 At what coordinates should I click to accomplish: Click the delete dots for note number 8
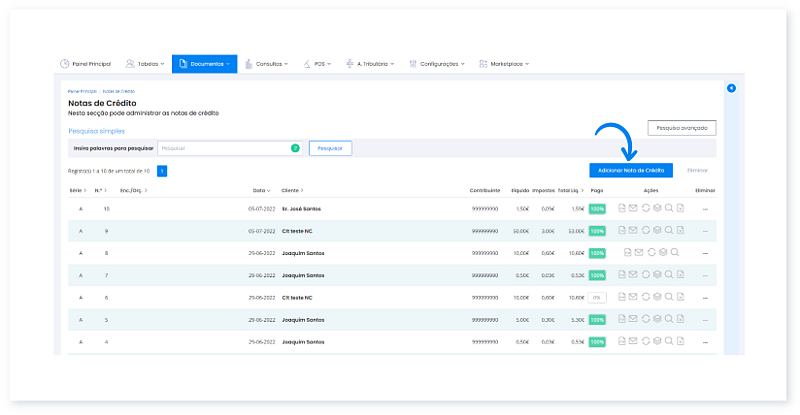(x=705, y=253)
